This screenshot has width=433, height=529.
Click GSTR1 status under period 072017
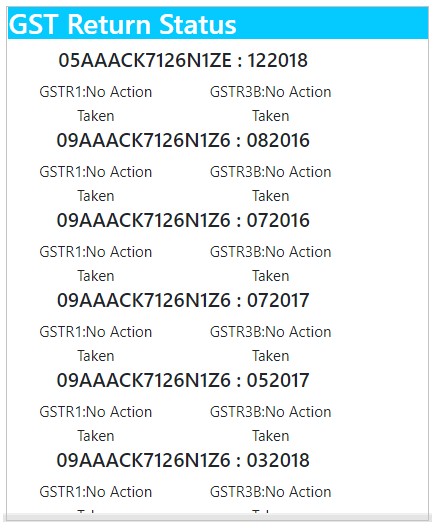tap(96, 343)
